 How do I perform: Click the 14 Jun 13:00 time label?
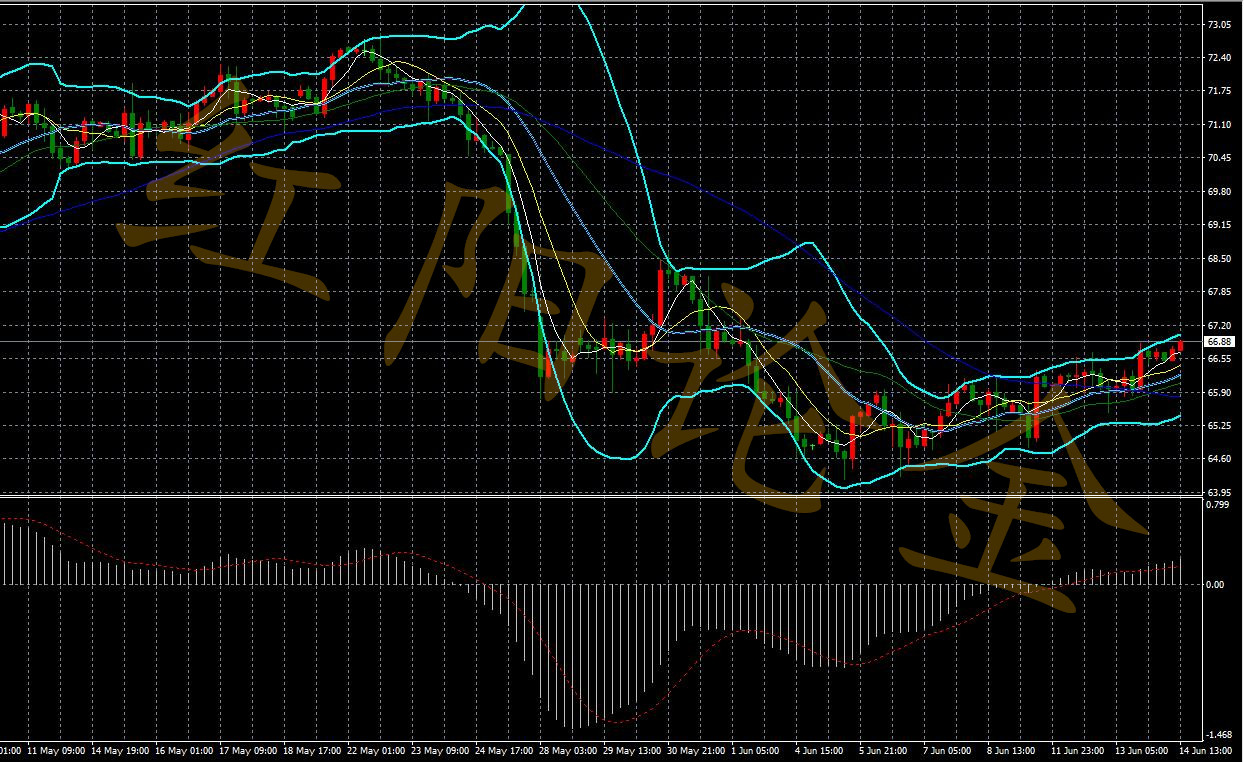(x=1207, y=750)
